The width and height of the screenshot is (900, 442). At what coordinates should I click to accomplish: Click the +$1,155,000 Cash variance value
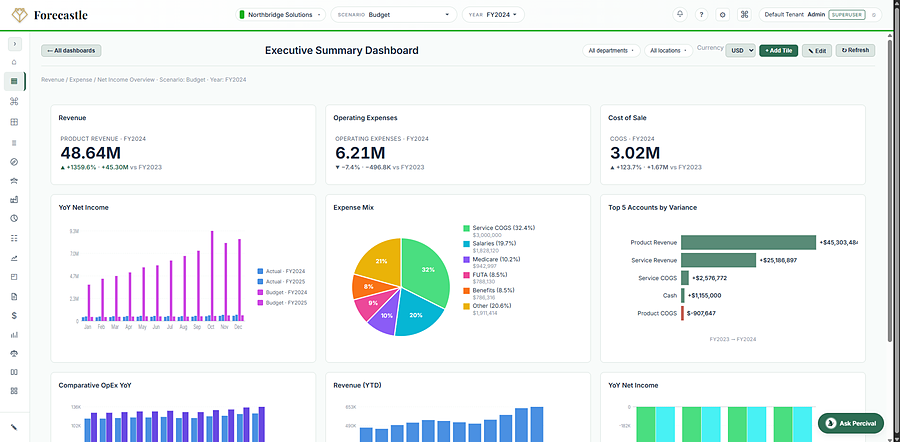[705, 296]
